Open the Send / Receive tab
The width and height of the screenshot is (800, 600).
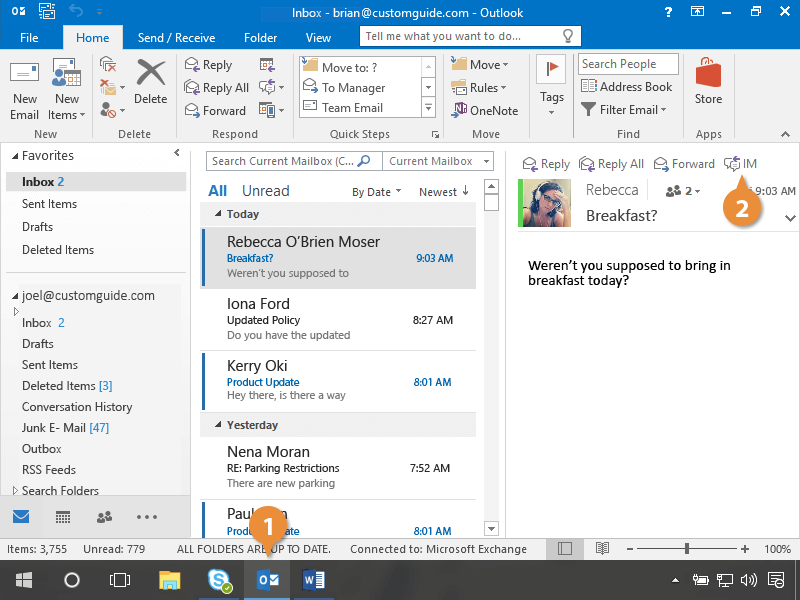coord(176,38)
